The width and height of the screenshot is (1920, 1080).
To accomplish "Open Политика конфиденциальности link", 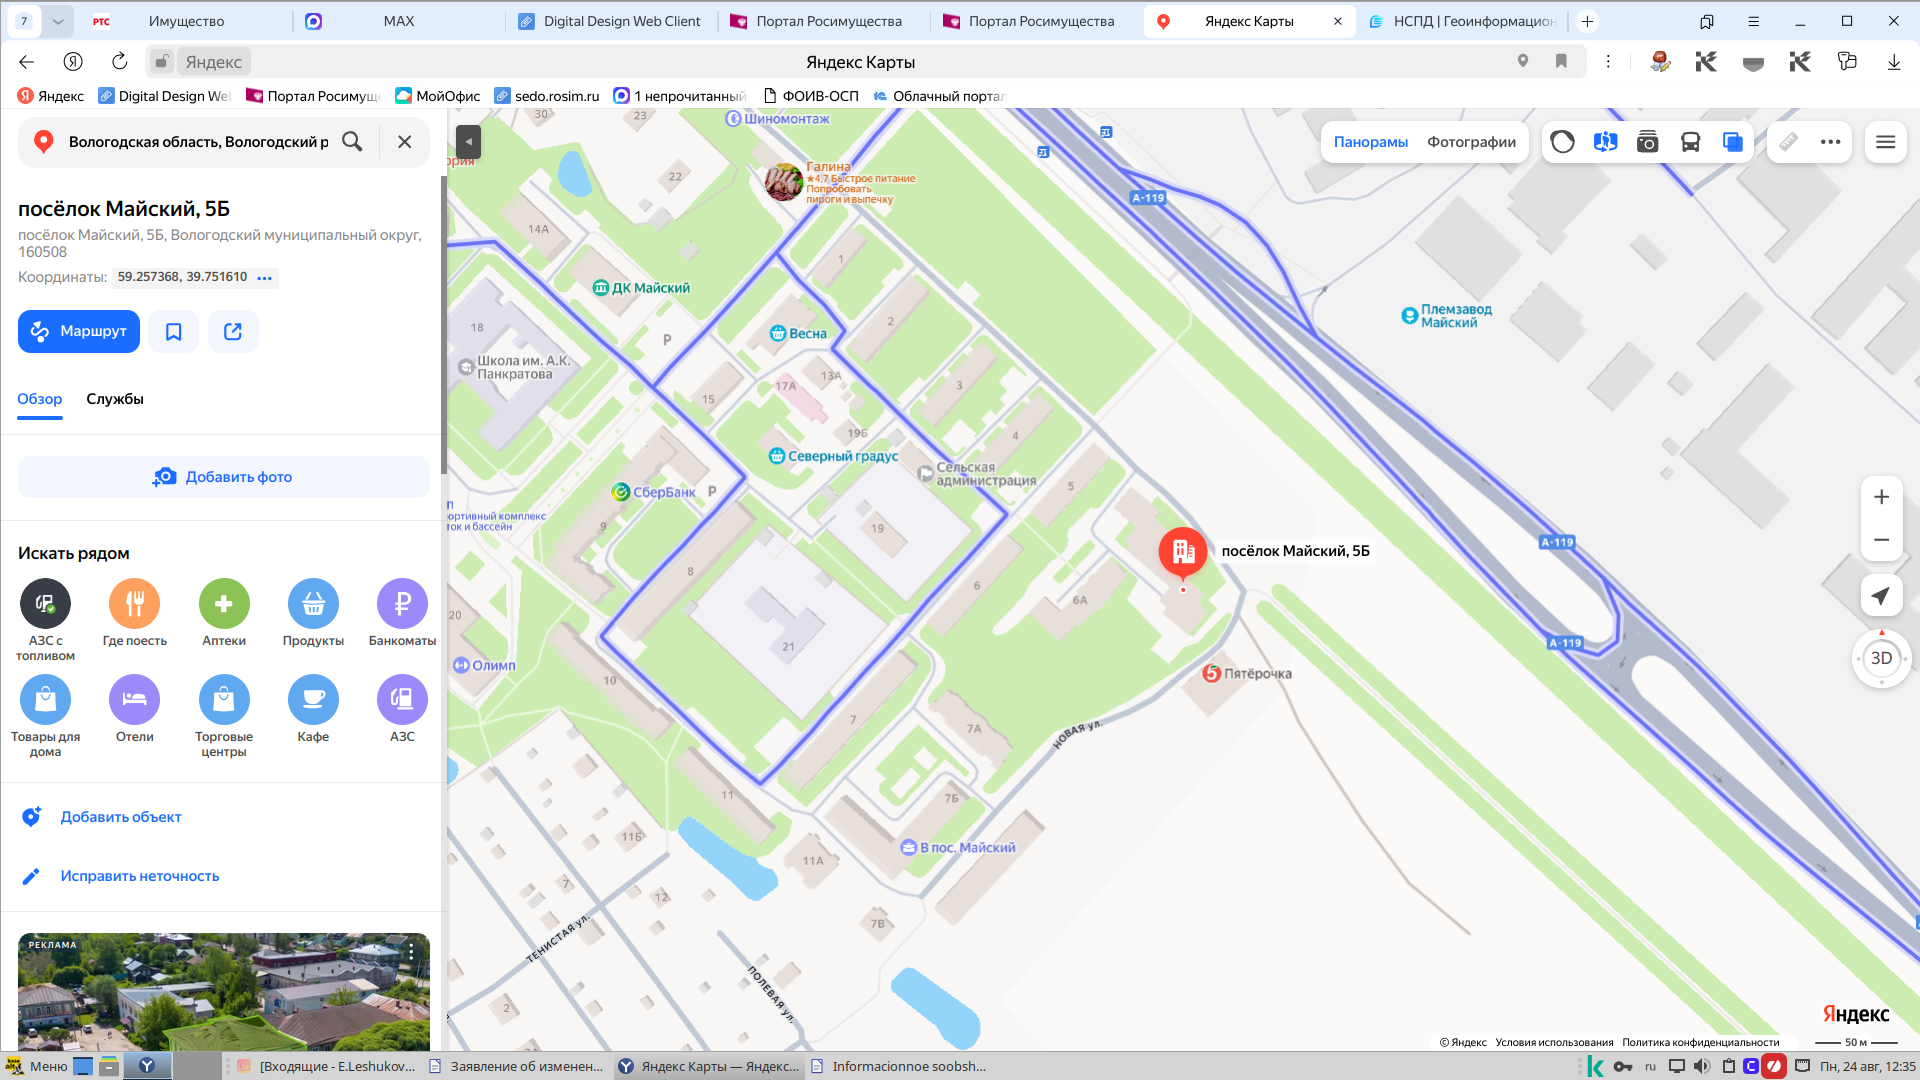I will click(1700, 1042).
